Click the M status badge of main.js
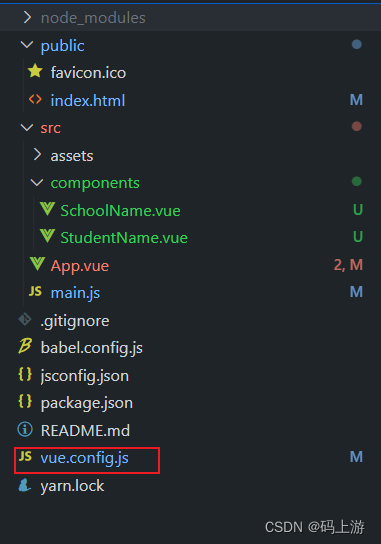 pos(356,292)
